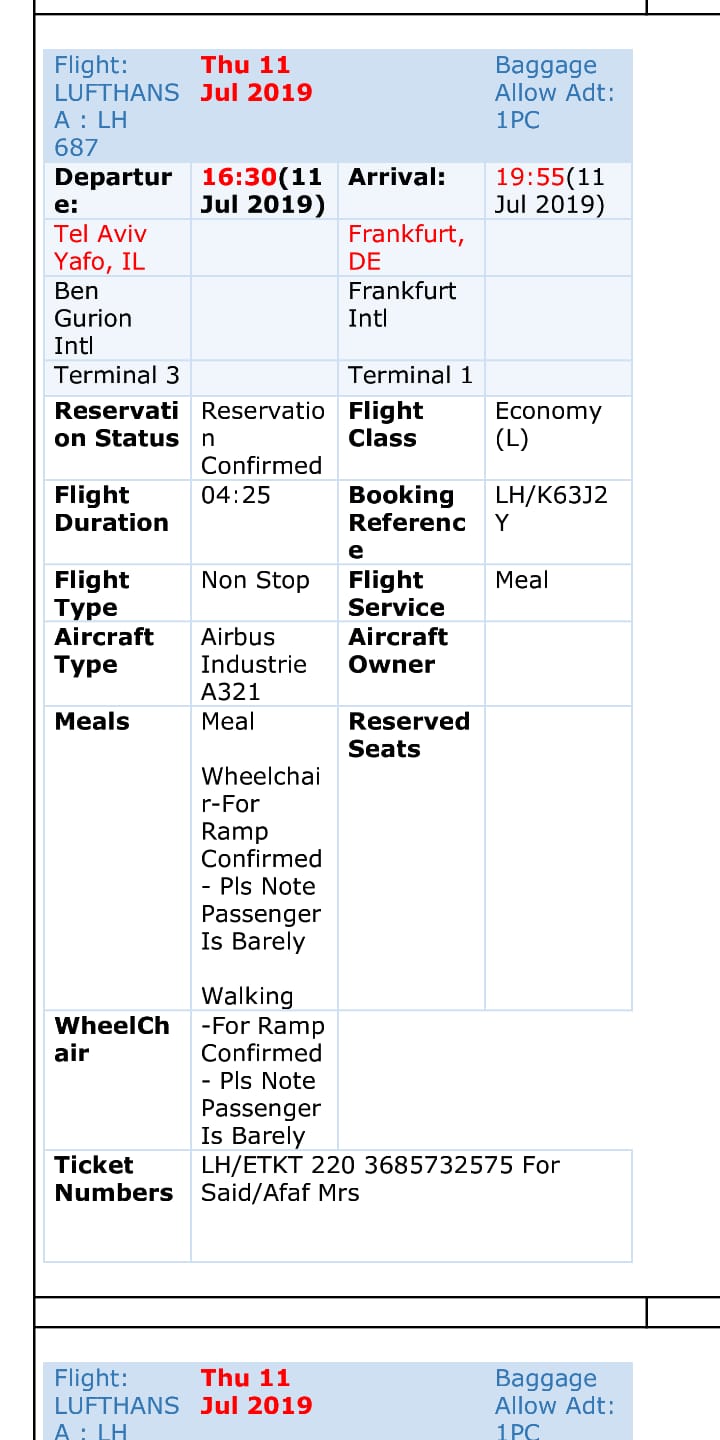This screenshot has height=1440, width=720.
Task: Click the Meal value beside Flight Service
Action: (x=522, y=580)
